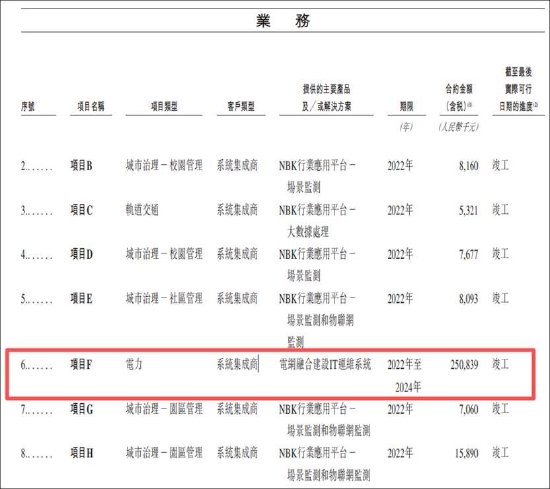Select 竣工 status in 項目F row

501,364
